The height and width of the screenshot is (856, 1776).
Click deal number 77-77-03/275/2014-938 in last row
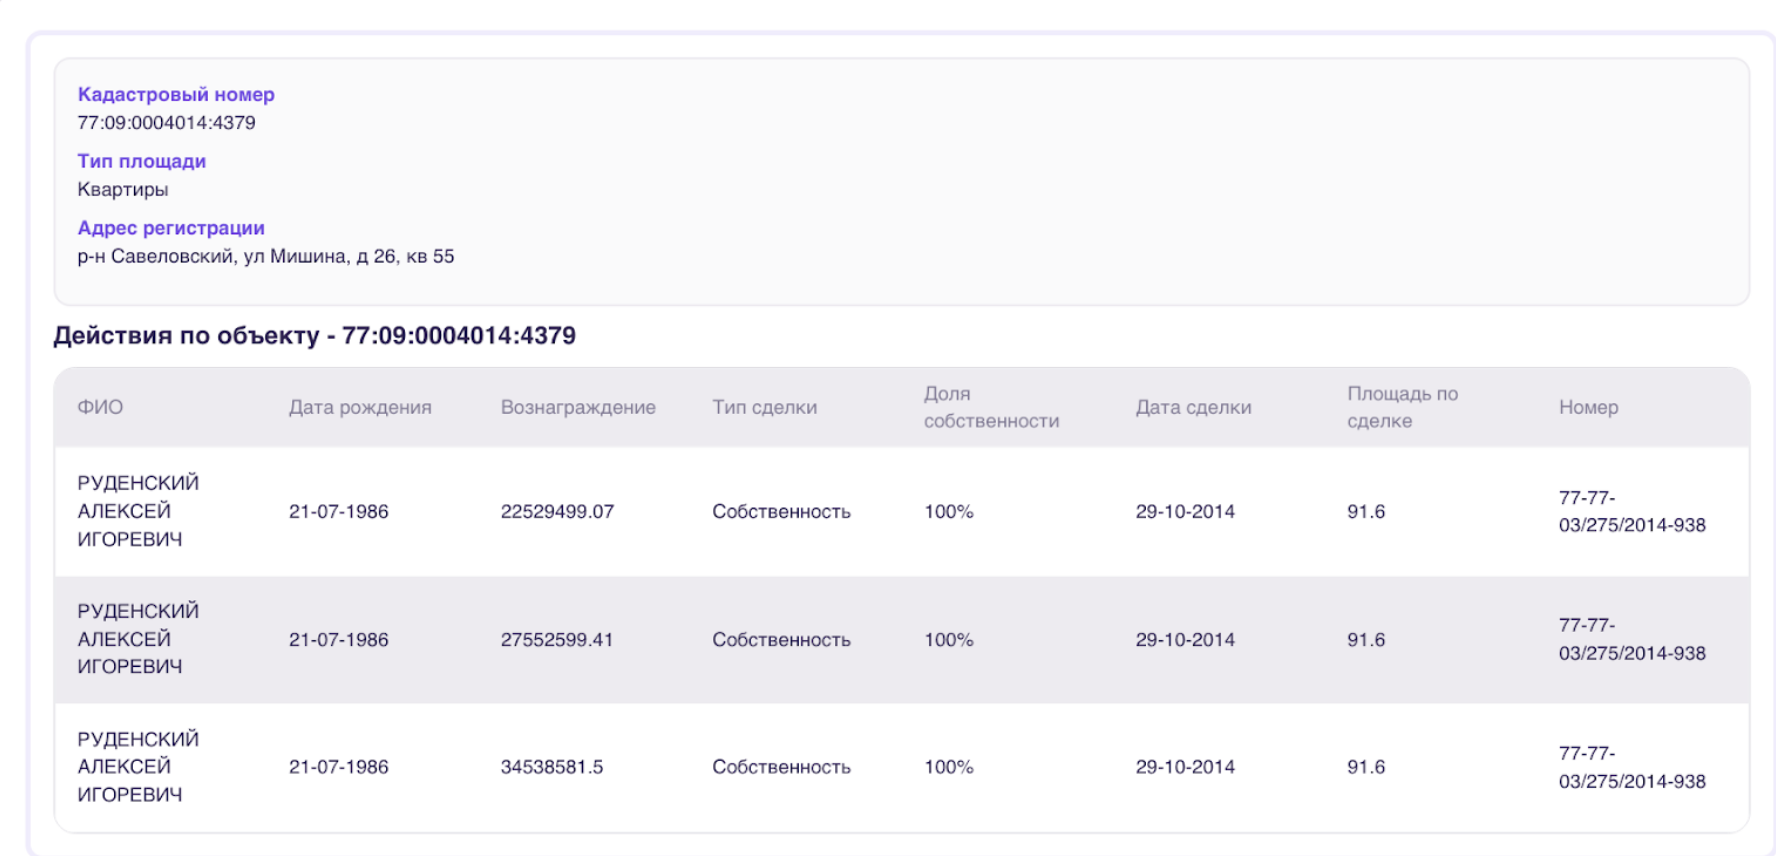(x=1632, y=767)
